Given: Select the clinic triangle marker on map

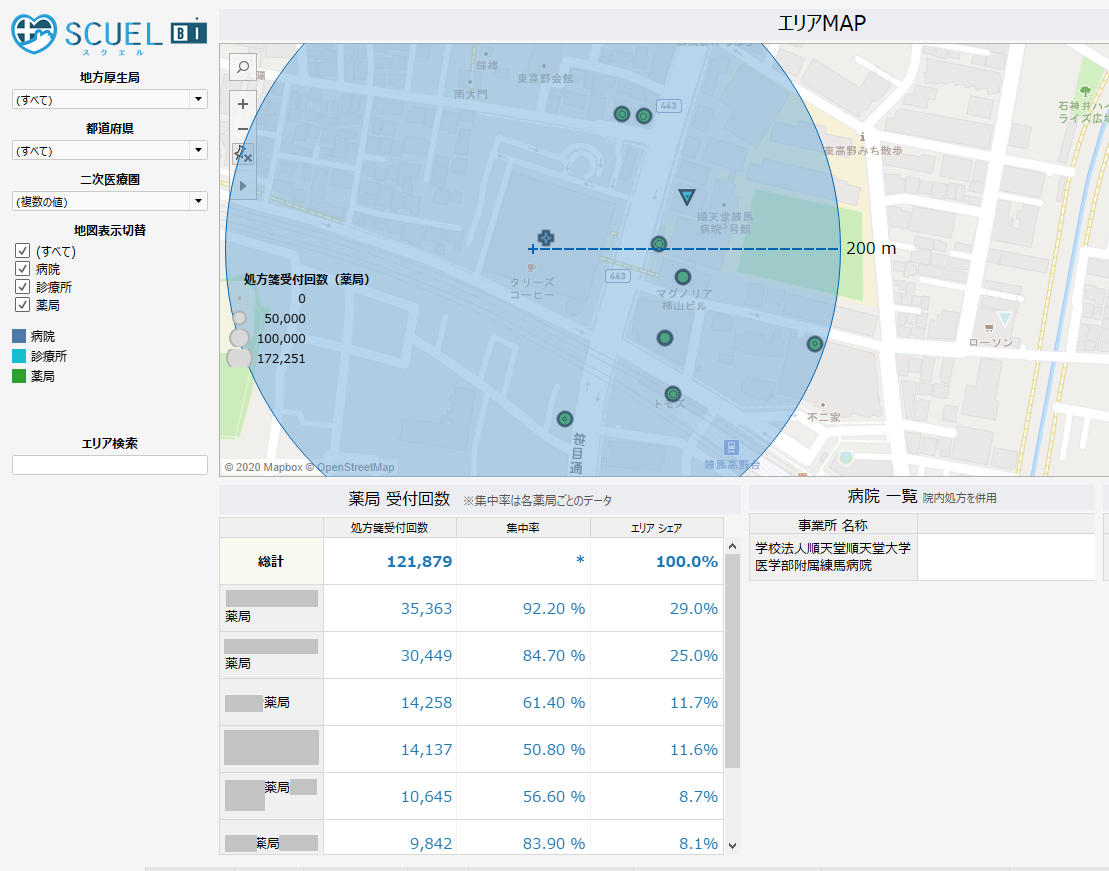Looking at the screenshot, I should [686, 196].
